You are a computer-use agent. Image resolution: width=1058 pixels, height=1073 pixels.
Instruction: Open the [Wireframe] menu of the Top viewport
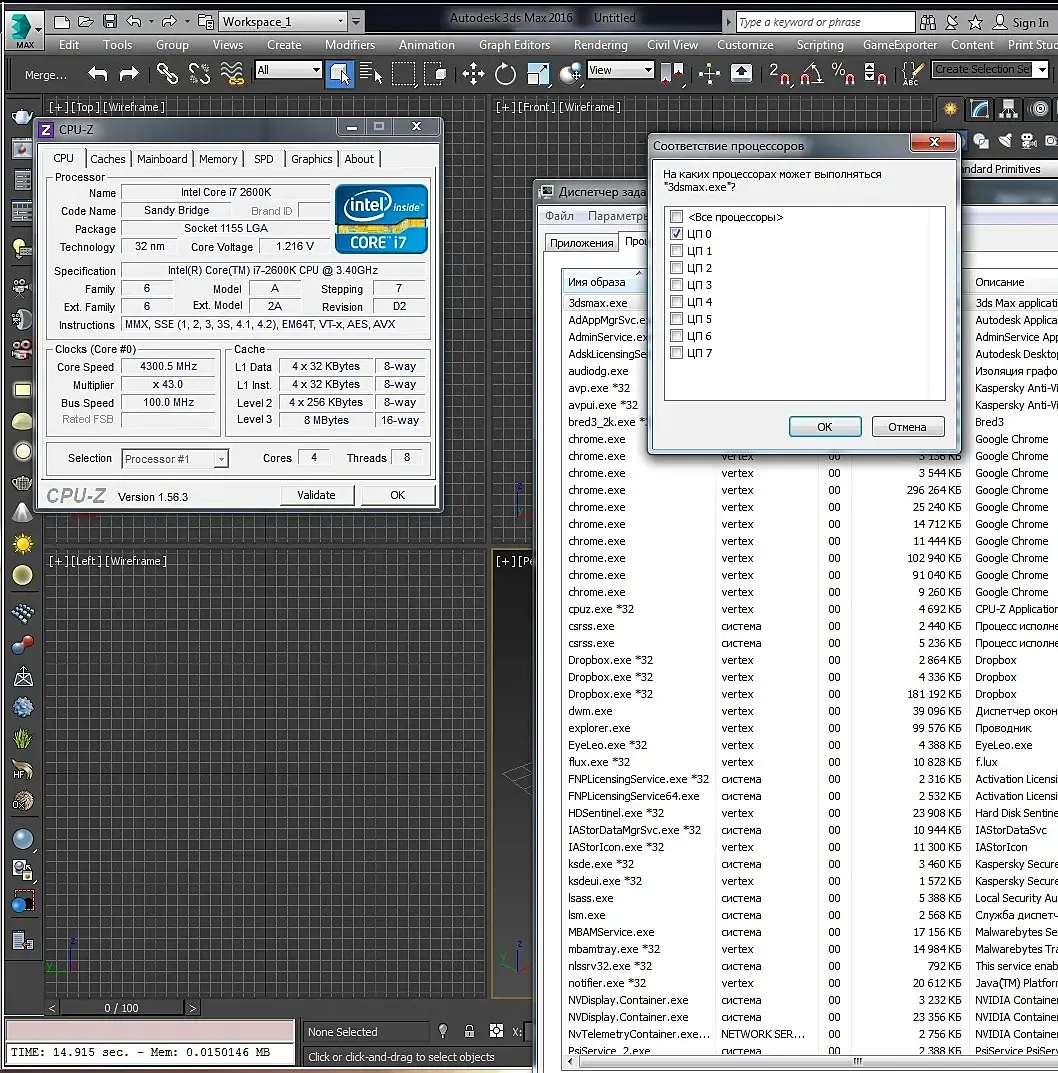click(134, 107)
